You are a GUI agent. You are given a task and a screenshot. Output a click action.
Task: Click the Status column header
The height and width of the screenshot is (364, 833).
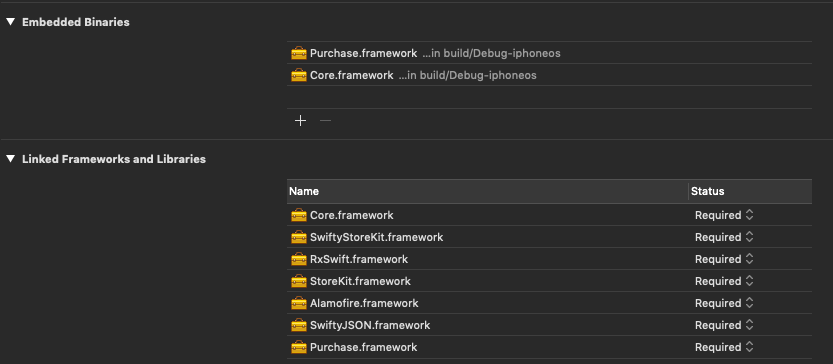(x=750, y=191)
